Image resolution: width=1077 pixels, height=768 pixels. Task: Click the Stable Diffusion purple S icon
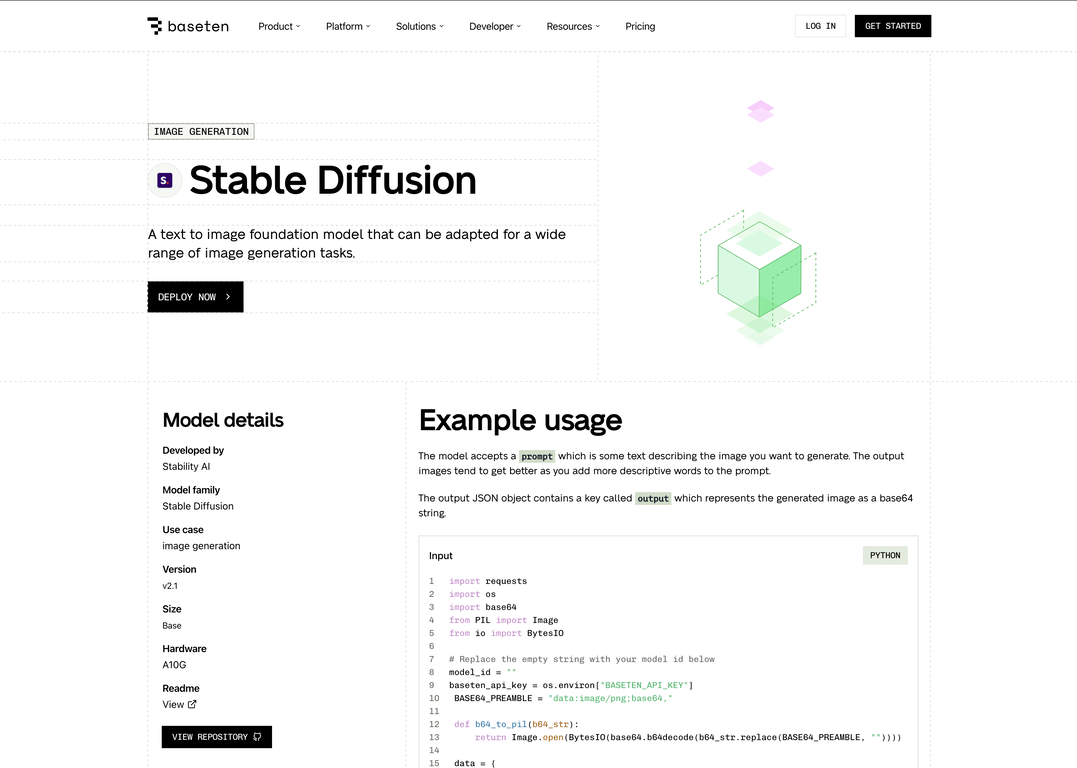[x=165, y=181]
